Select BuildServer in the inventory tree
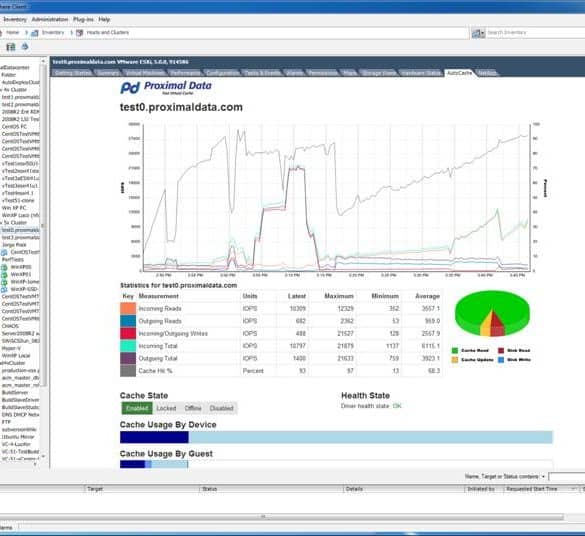 (x=15, y=392)
